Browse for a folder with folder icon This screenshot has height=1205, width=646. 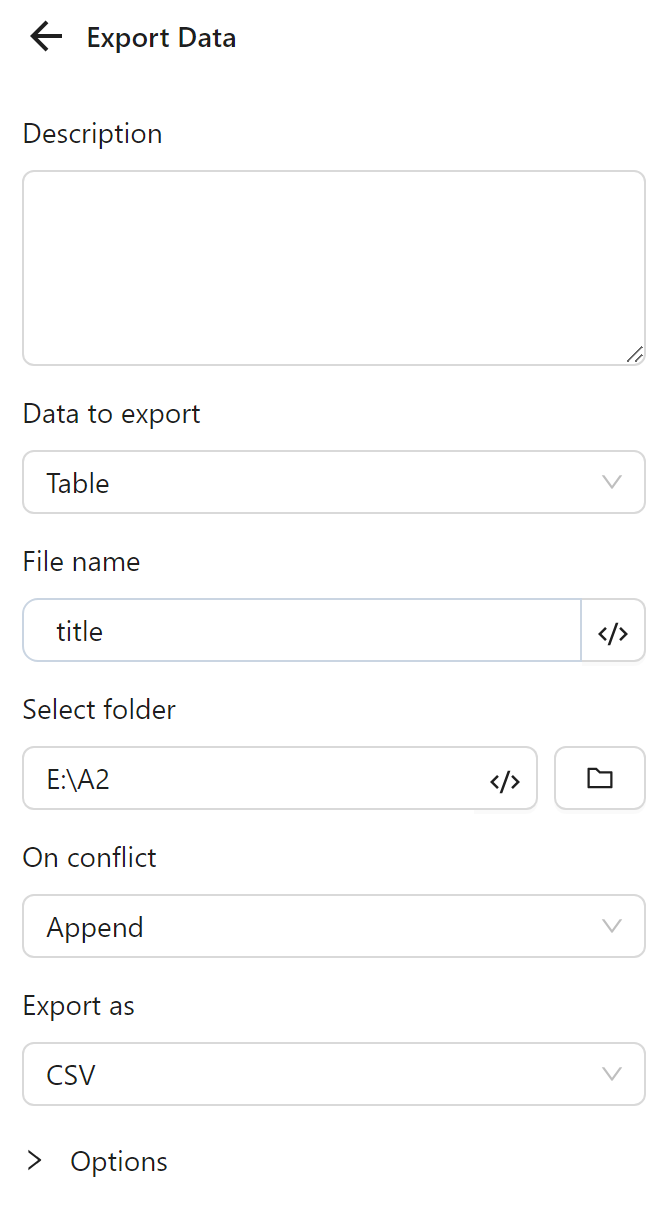pos(600,778)
